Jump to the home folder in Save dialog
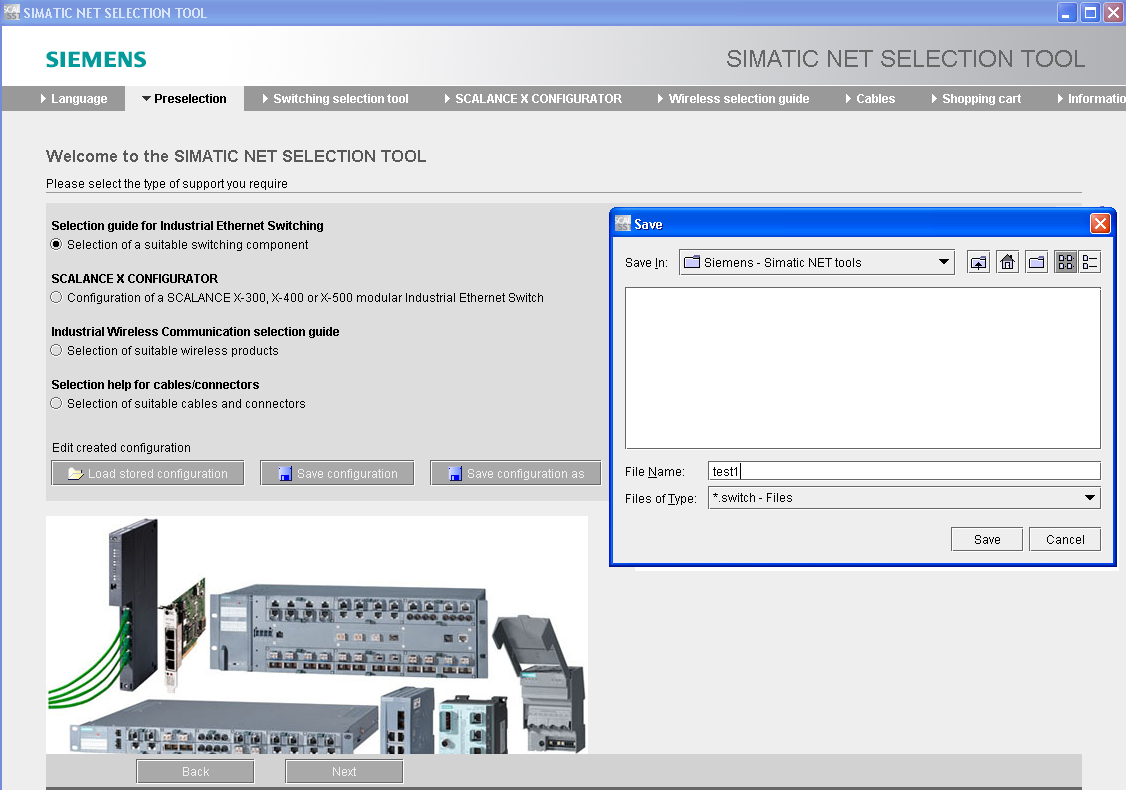The height and width of the screenshot is (790, 1126). (x=1008, y=262)
